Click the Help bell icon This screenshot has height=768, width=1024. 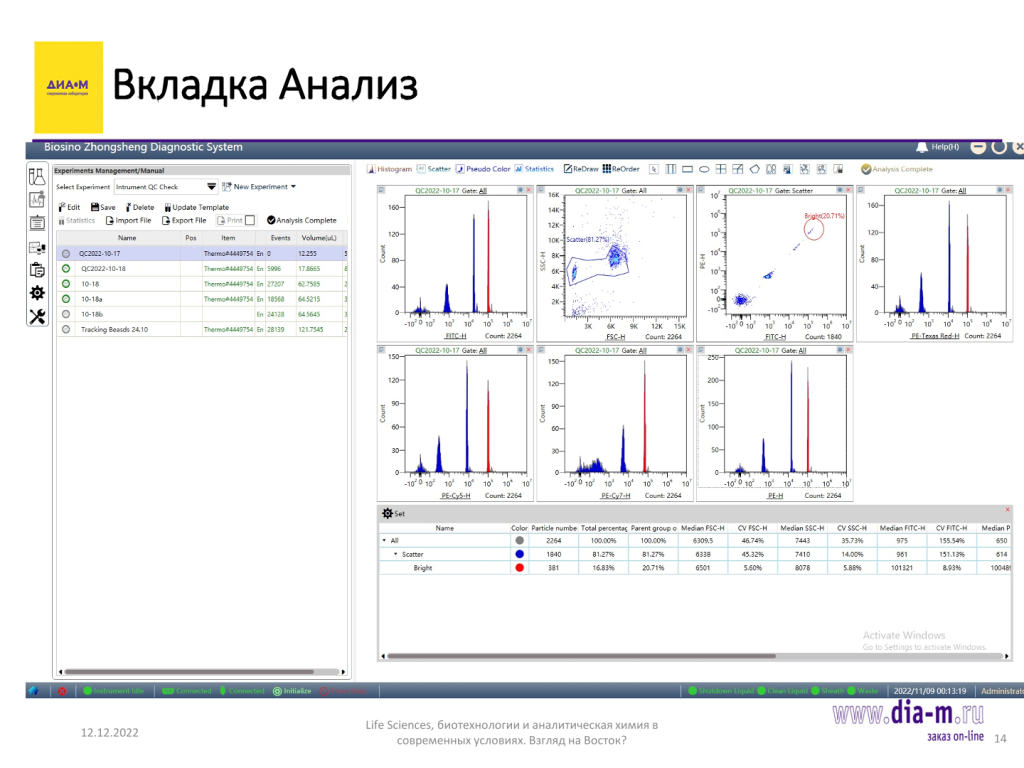pyautogui.click(x=921, y=147)
